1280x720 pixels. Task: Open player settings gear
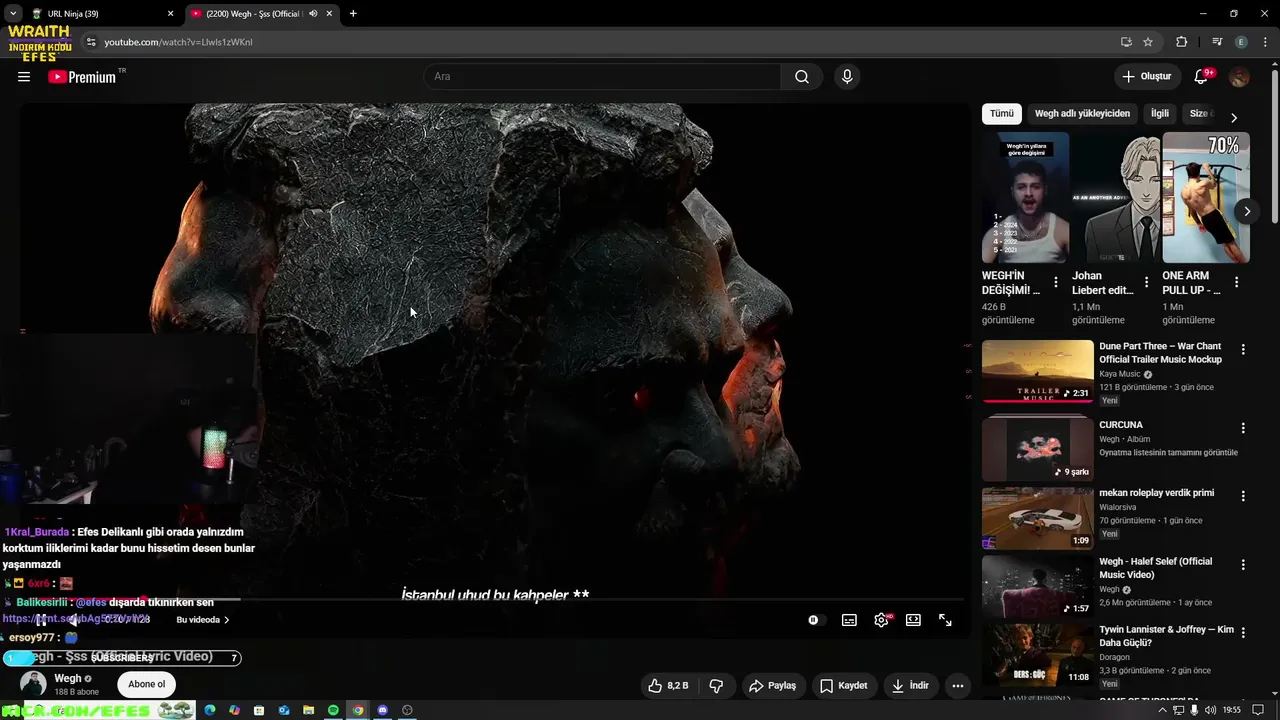click(881, 620)
